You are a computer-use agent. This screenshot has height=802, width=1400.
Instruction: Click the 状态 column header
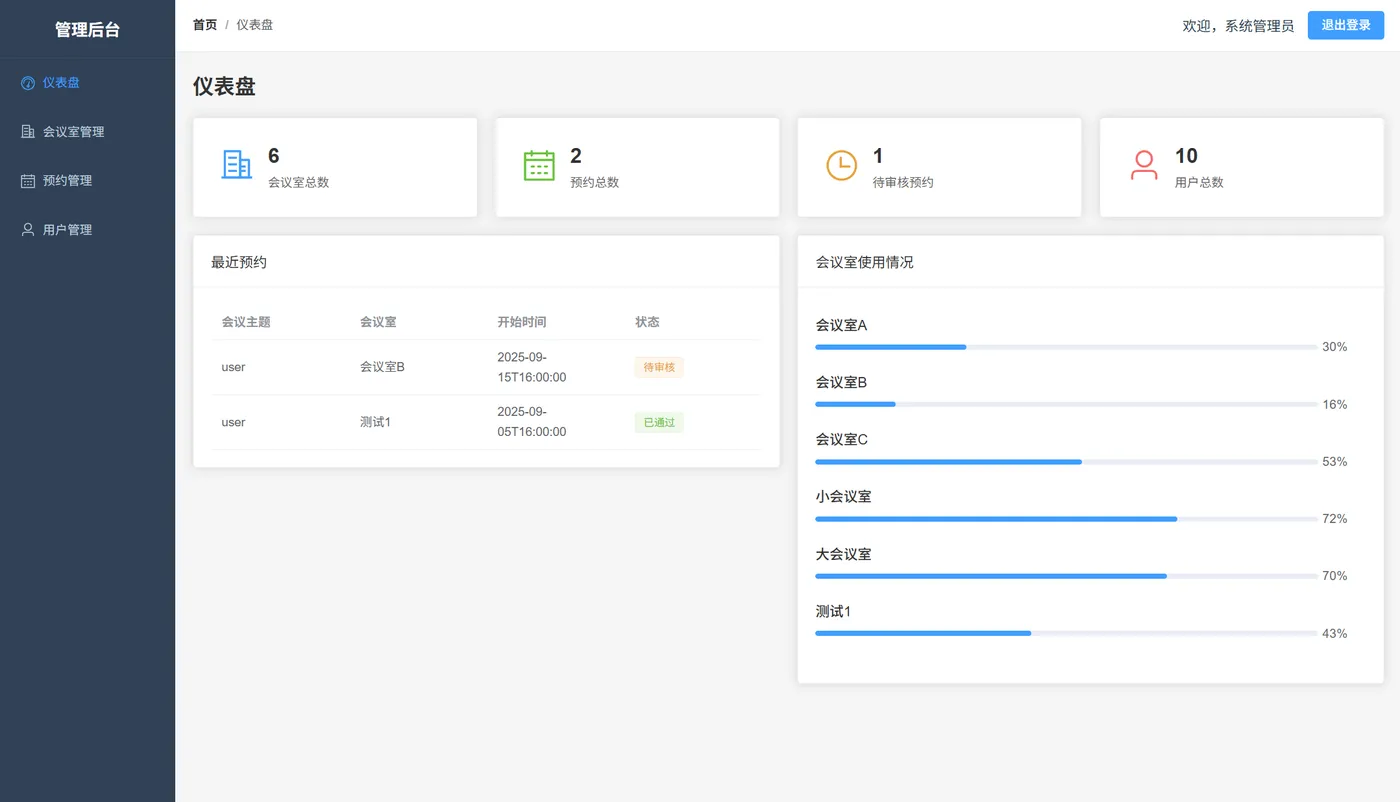647,322
